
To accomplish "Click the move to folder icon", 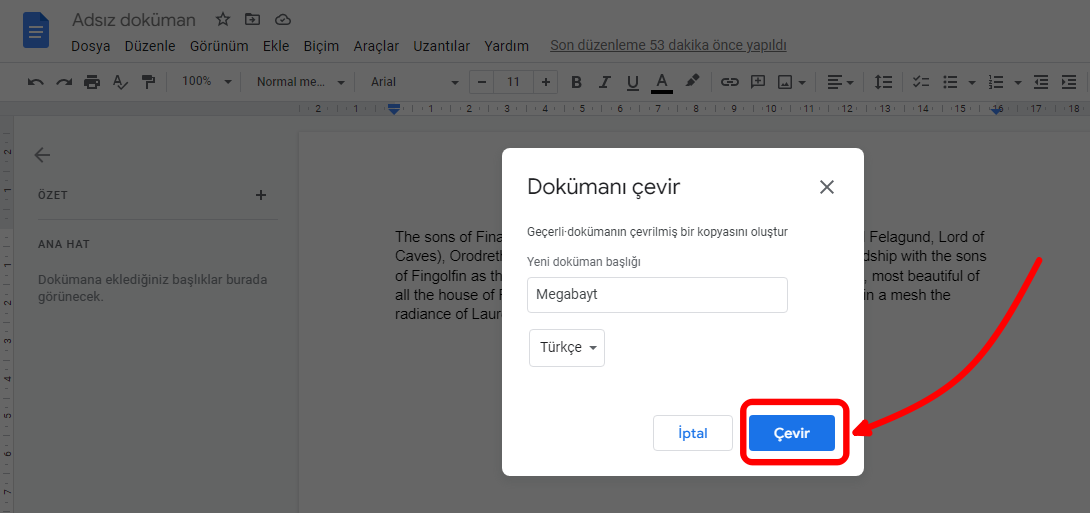I will pos(252,20).
